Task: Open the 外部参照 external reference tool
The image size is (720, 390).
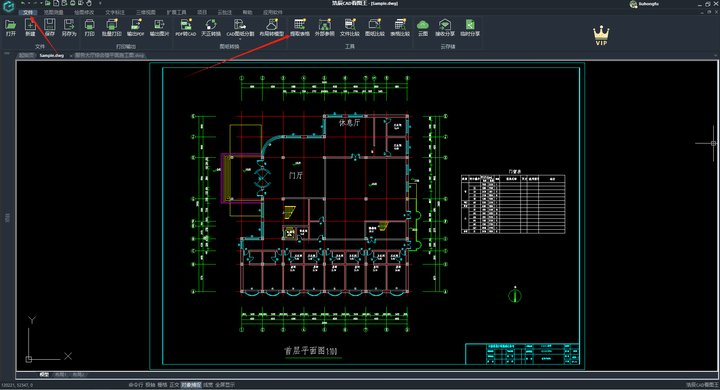Action: (325, 28)
